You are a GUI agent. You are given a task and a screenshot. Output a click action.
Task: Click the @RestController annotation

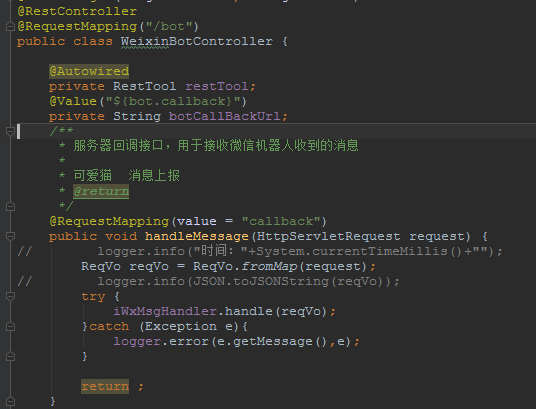77,11
